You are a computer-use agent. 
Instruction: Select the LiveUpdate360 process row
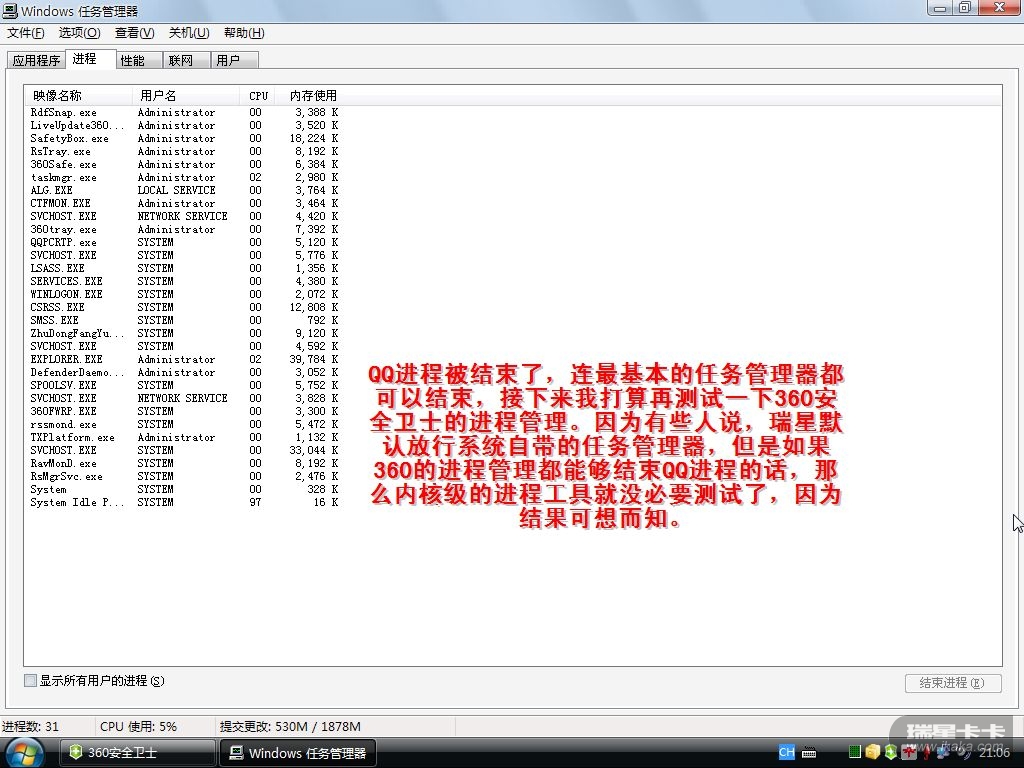[x=184, y=125]
